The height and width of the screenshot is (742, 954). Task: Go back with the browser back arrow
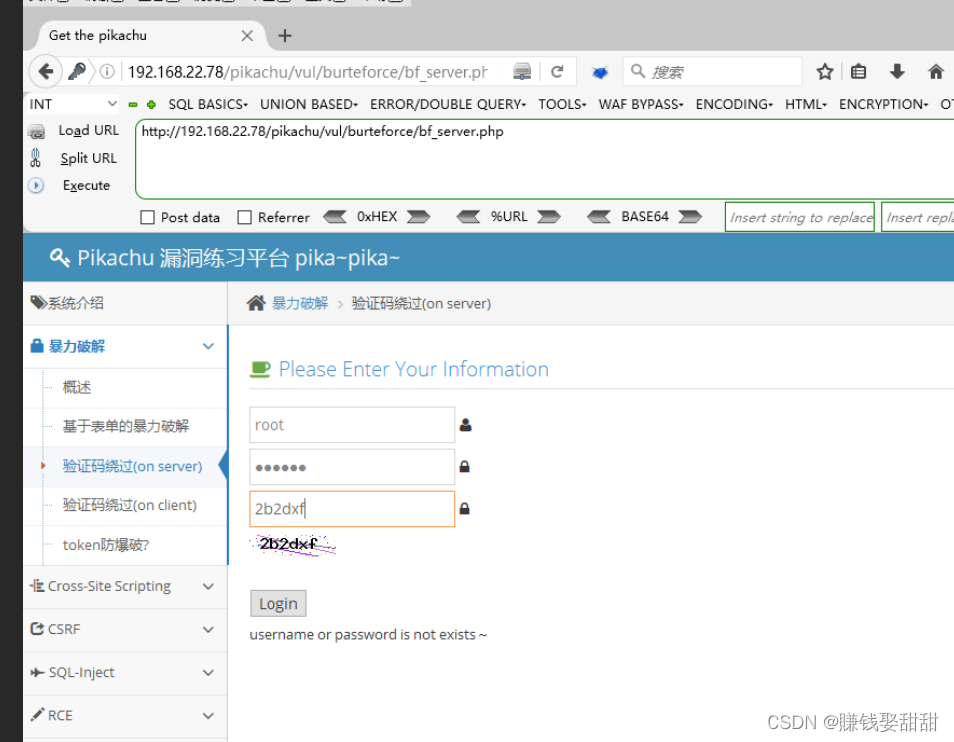point(46,72)
